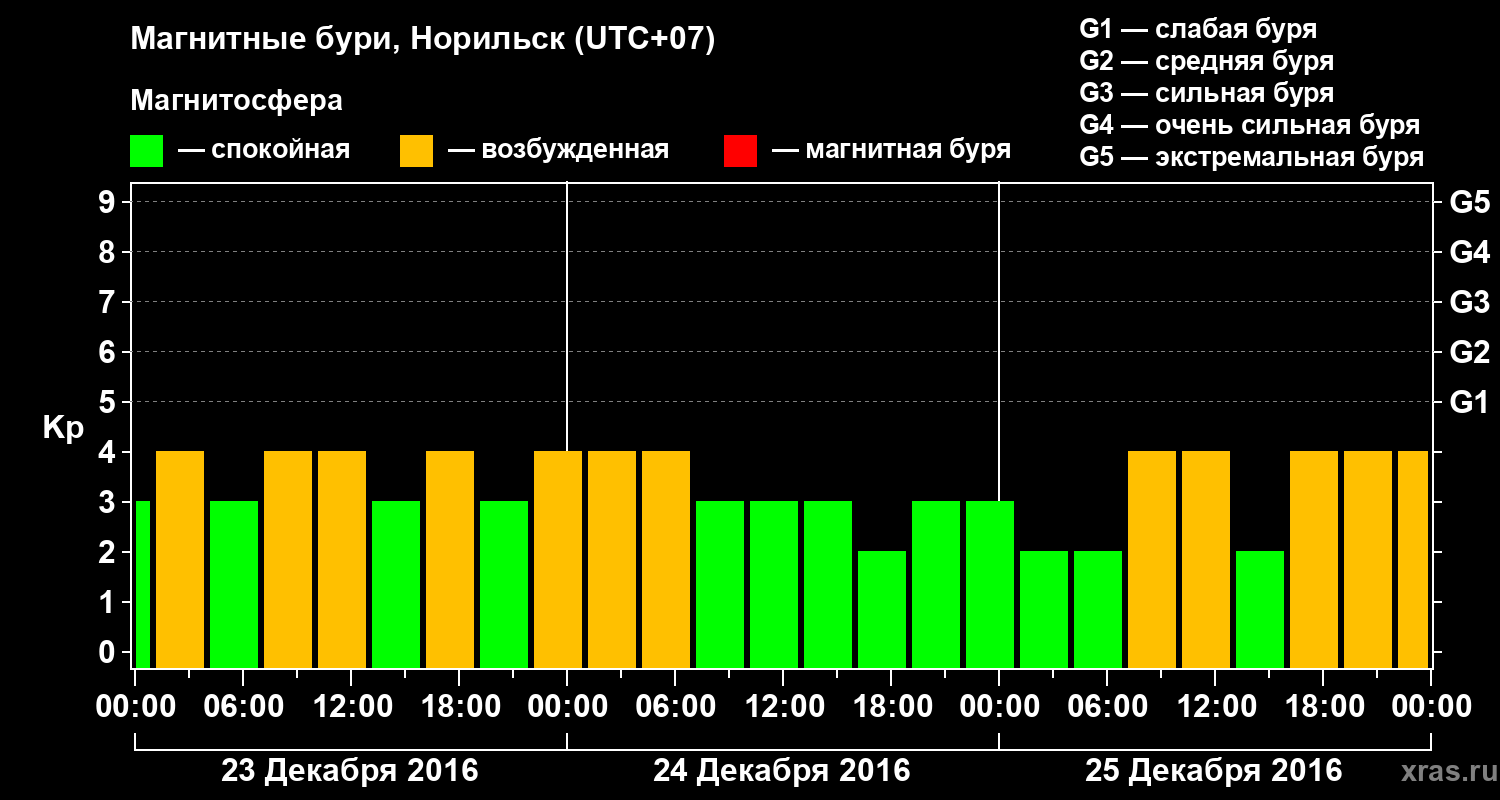
Task: Click the narrow green bar starting 23 December
Action: [x=142, y=584]
